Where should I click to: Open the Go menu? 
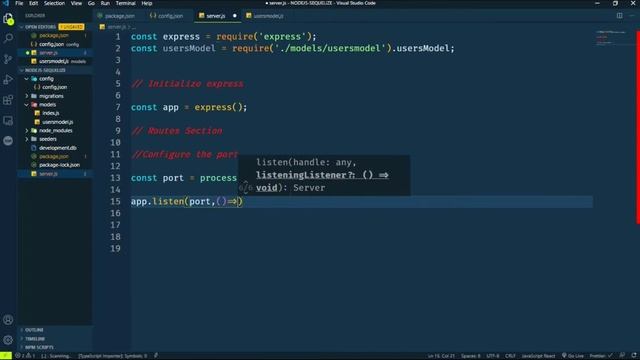click(x=91, y=3)
